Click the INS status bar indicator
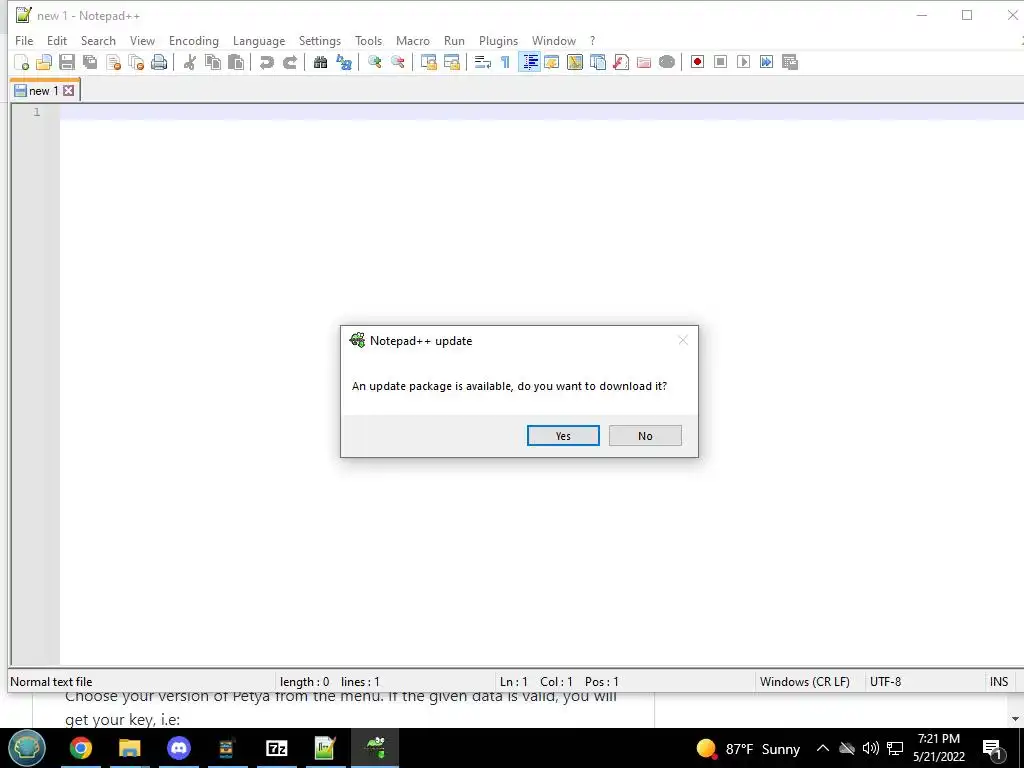Image resolution: width=1024 pixels, height=768 pixels. [x=999, y=681]
